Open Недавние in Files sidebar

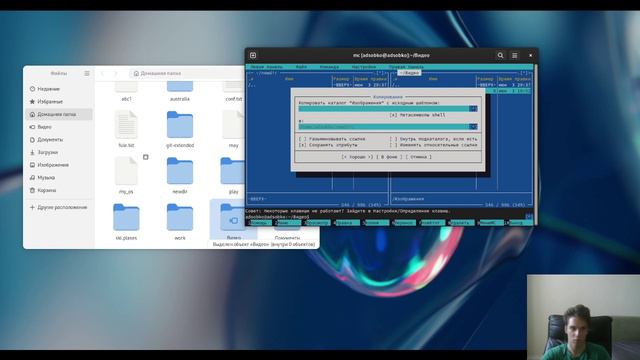click(x=60, y=89)
